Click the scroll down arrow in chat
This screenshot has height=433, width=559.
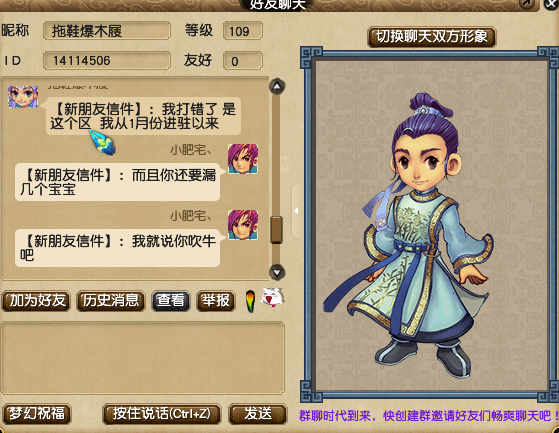[277, 272]
